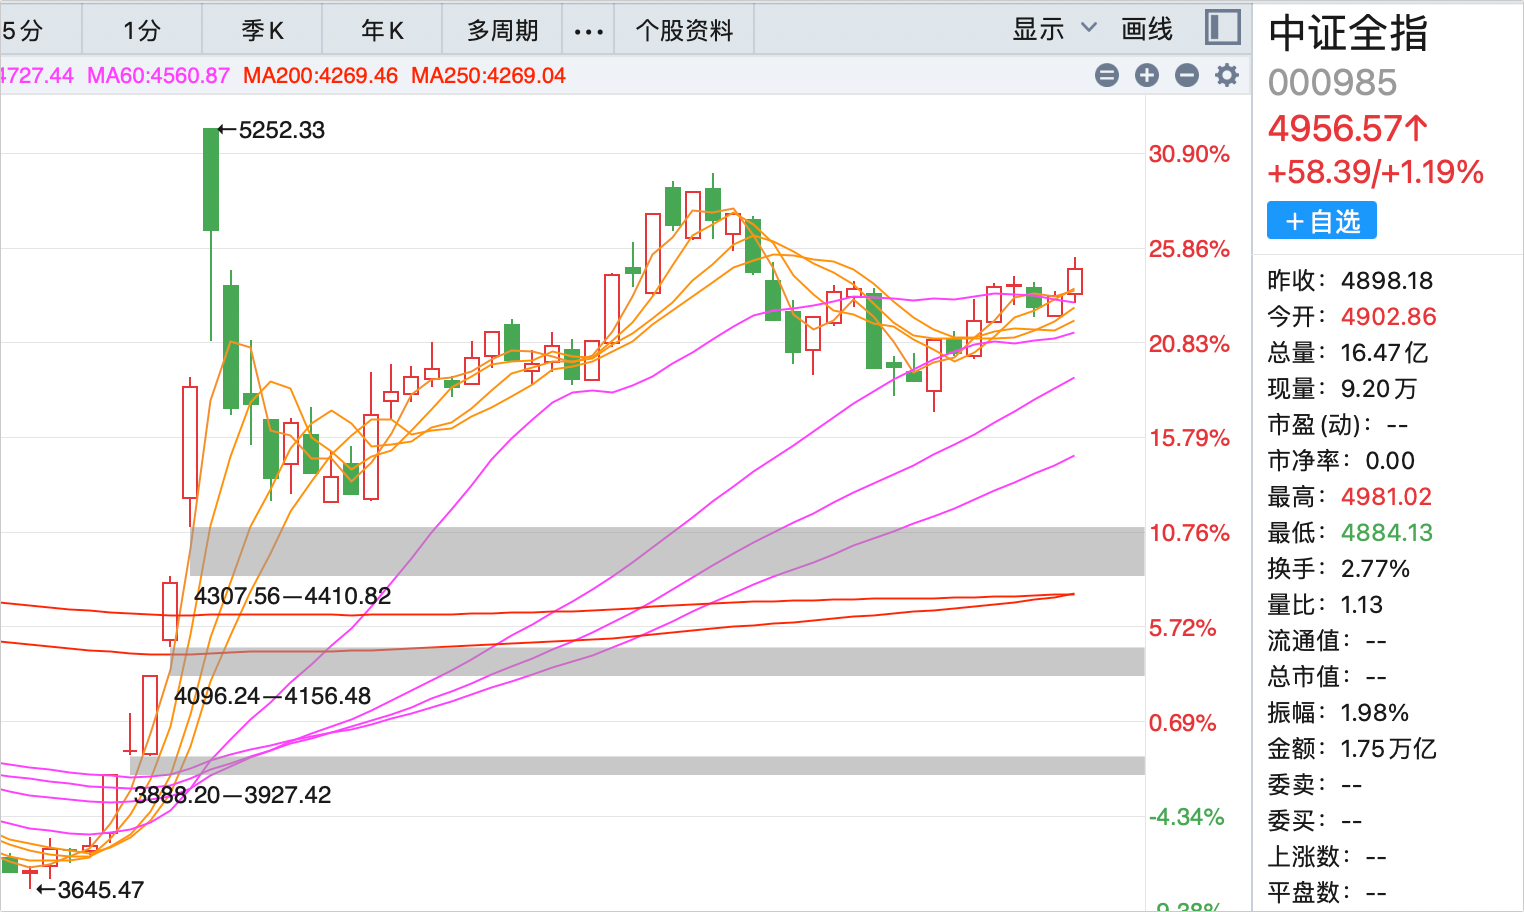This screenshot has height=912, width=1524.
Task: Select the 画线 drawing tool
Action: 1147,29
